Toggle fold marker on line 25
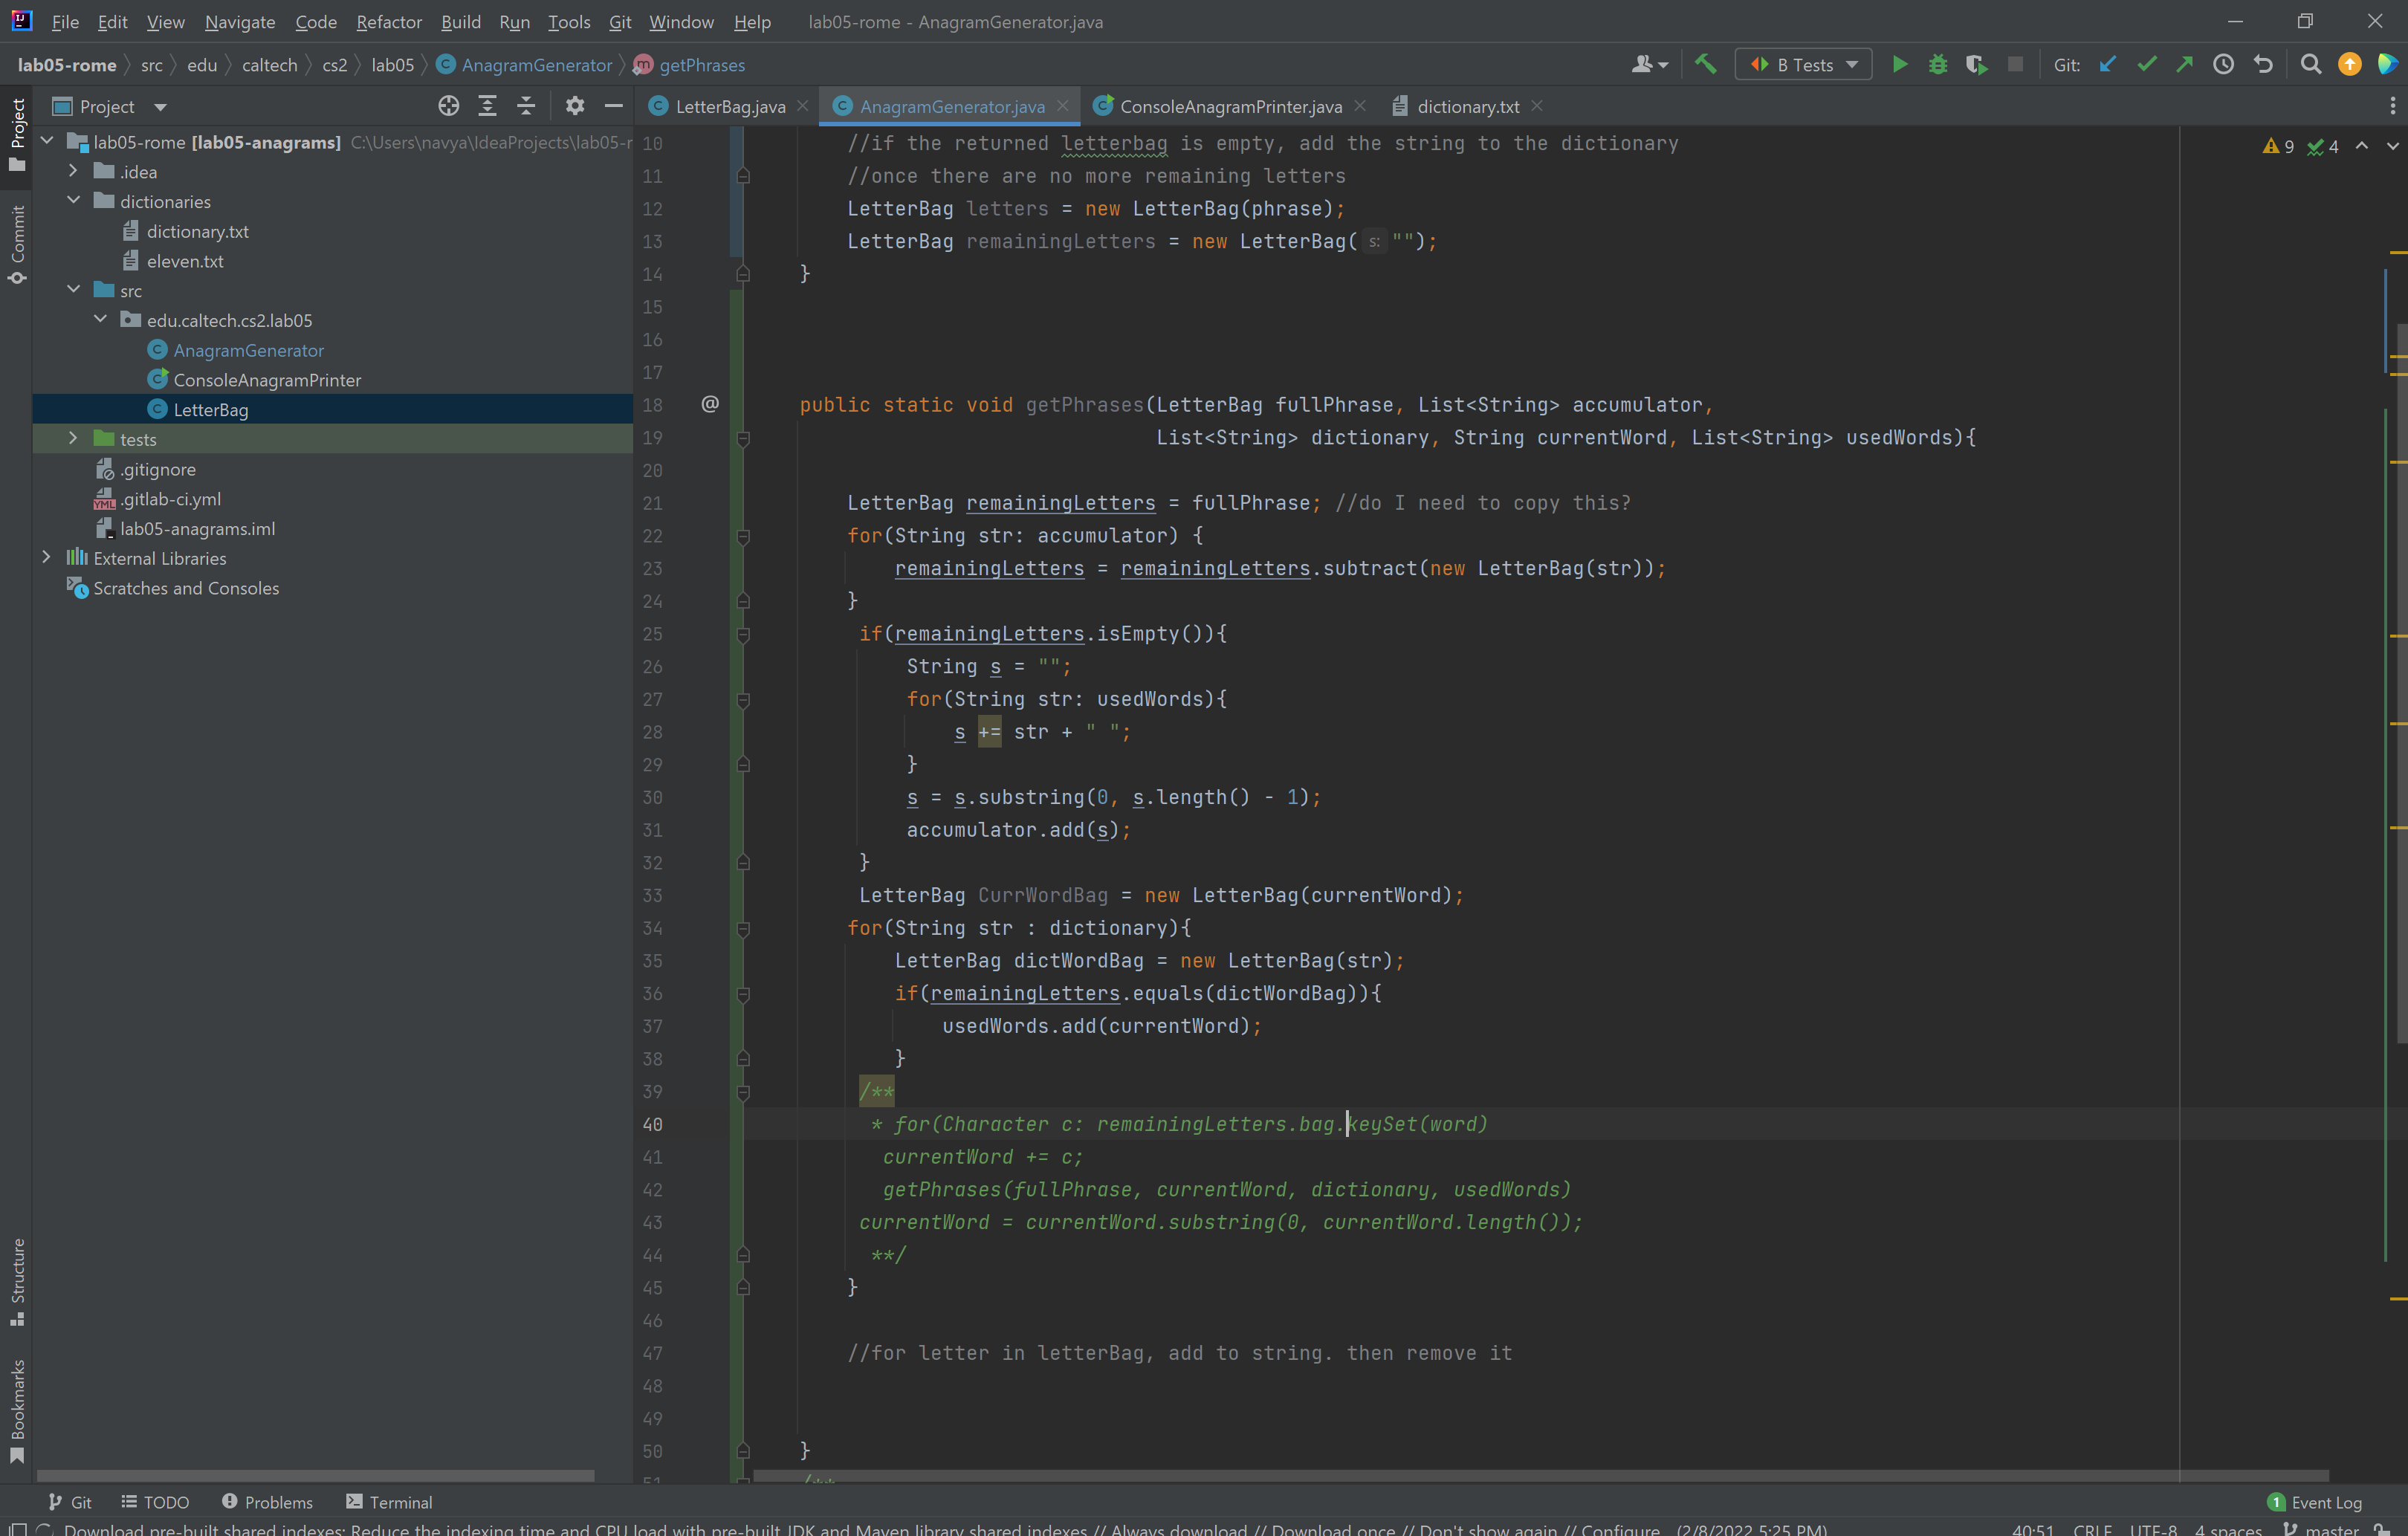Viewport: 2408px width, 1536px height. tap(743, 634)
